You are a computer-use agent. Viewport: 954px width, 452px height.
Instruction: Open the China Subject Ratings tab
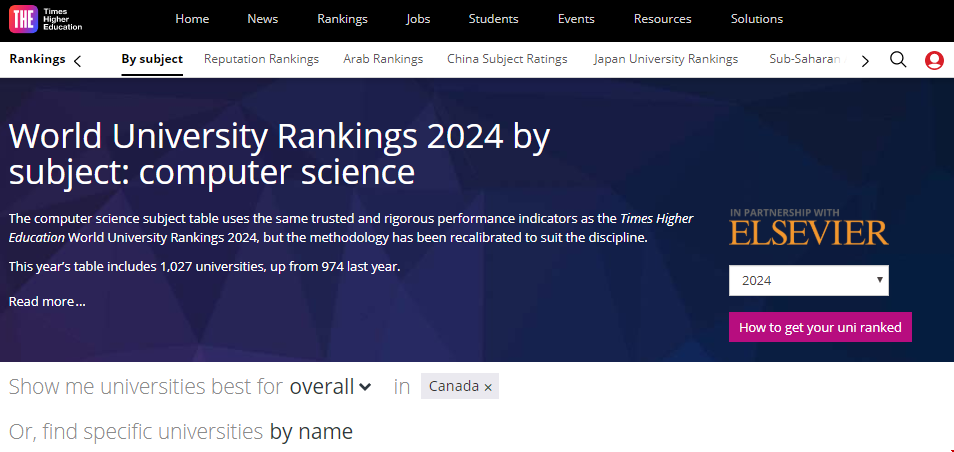507,59
